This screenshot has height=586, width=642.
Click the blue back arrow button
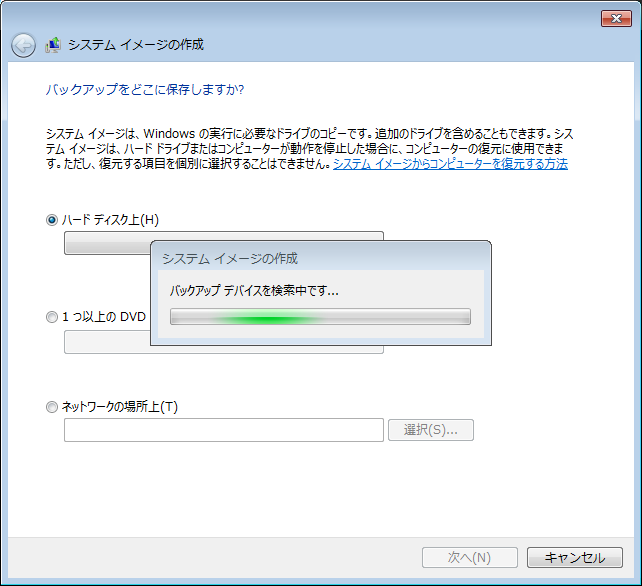click(x=23, y=45)
